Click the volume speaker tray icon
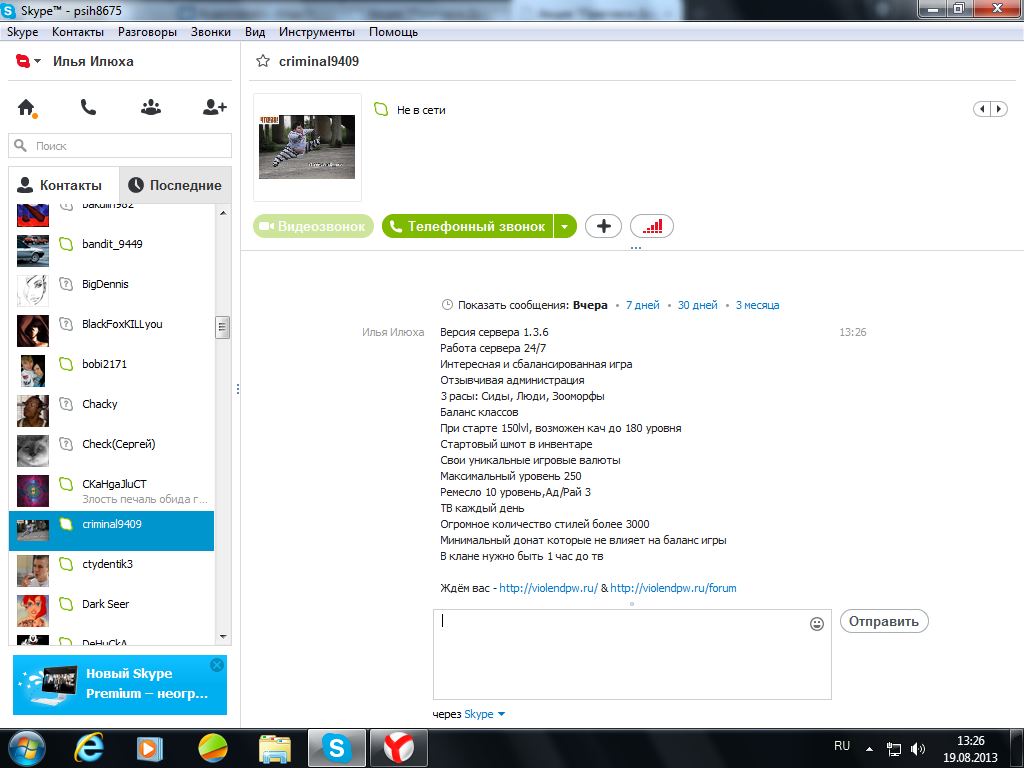This screenshot has width=1024, height=768. point(918,749)
